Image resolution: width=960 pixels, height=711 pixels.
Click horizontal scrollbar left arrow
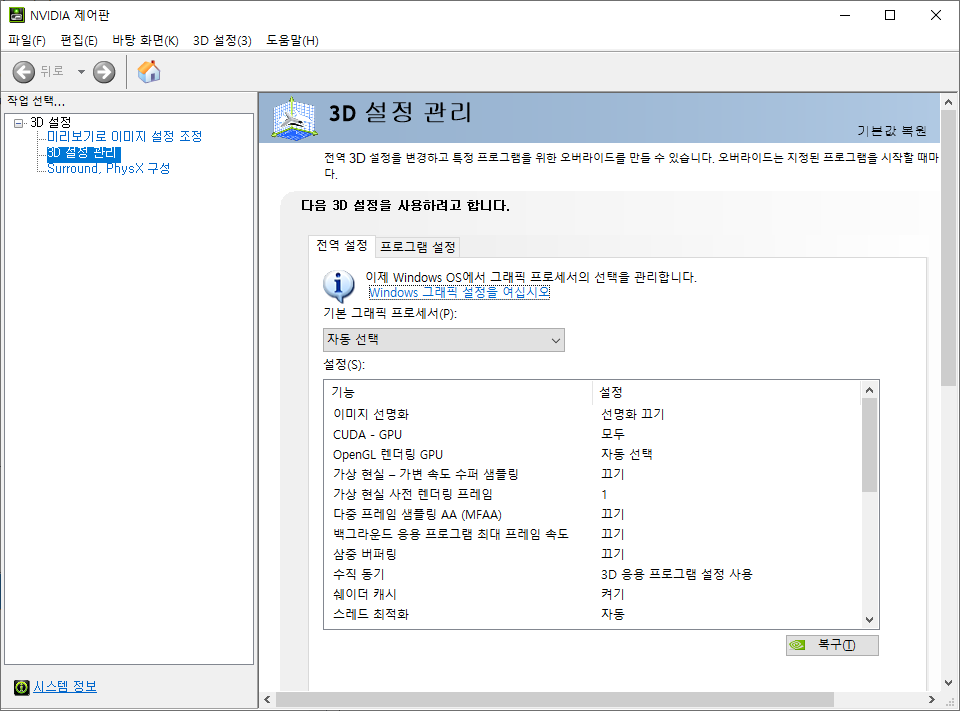267,699
